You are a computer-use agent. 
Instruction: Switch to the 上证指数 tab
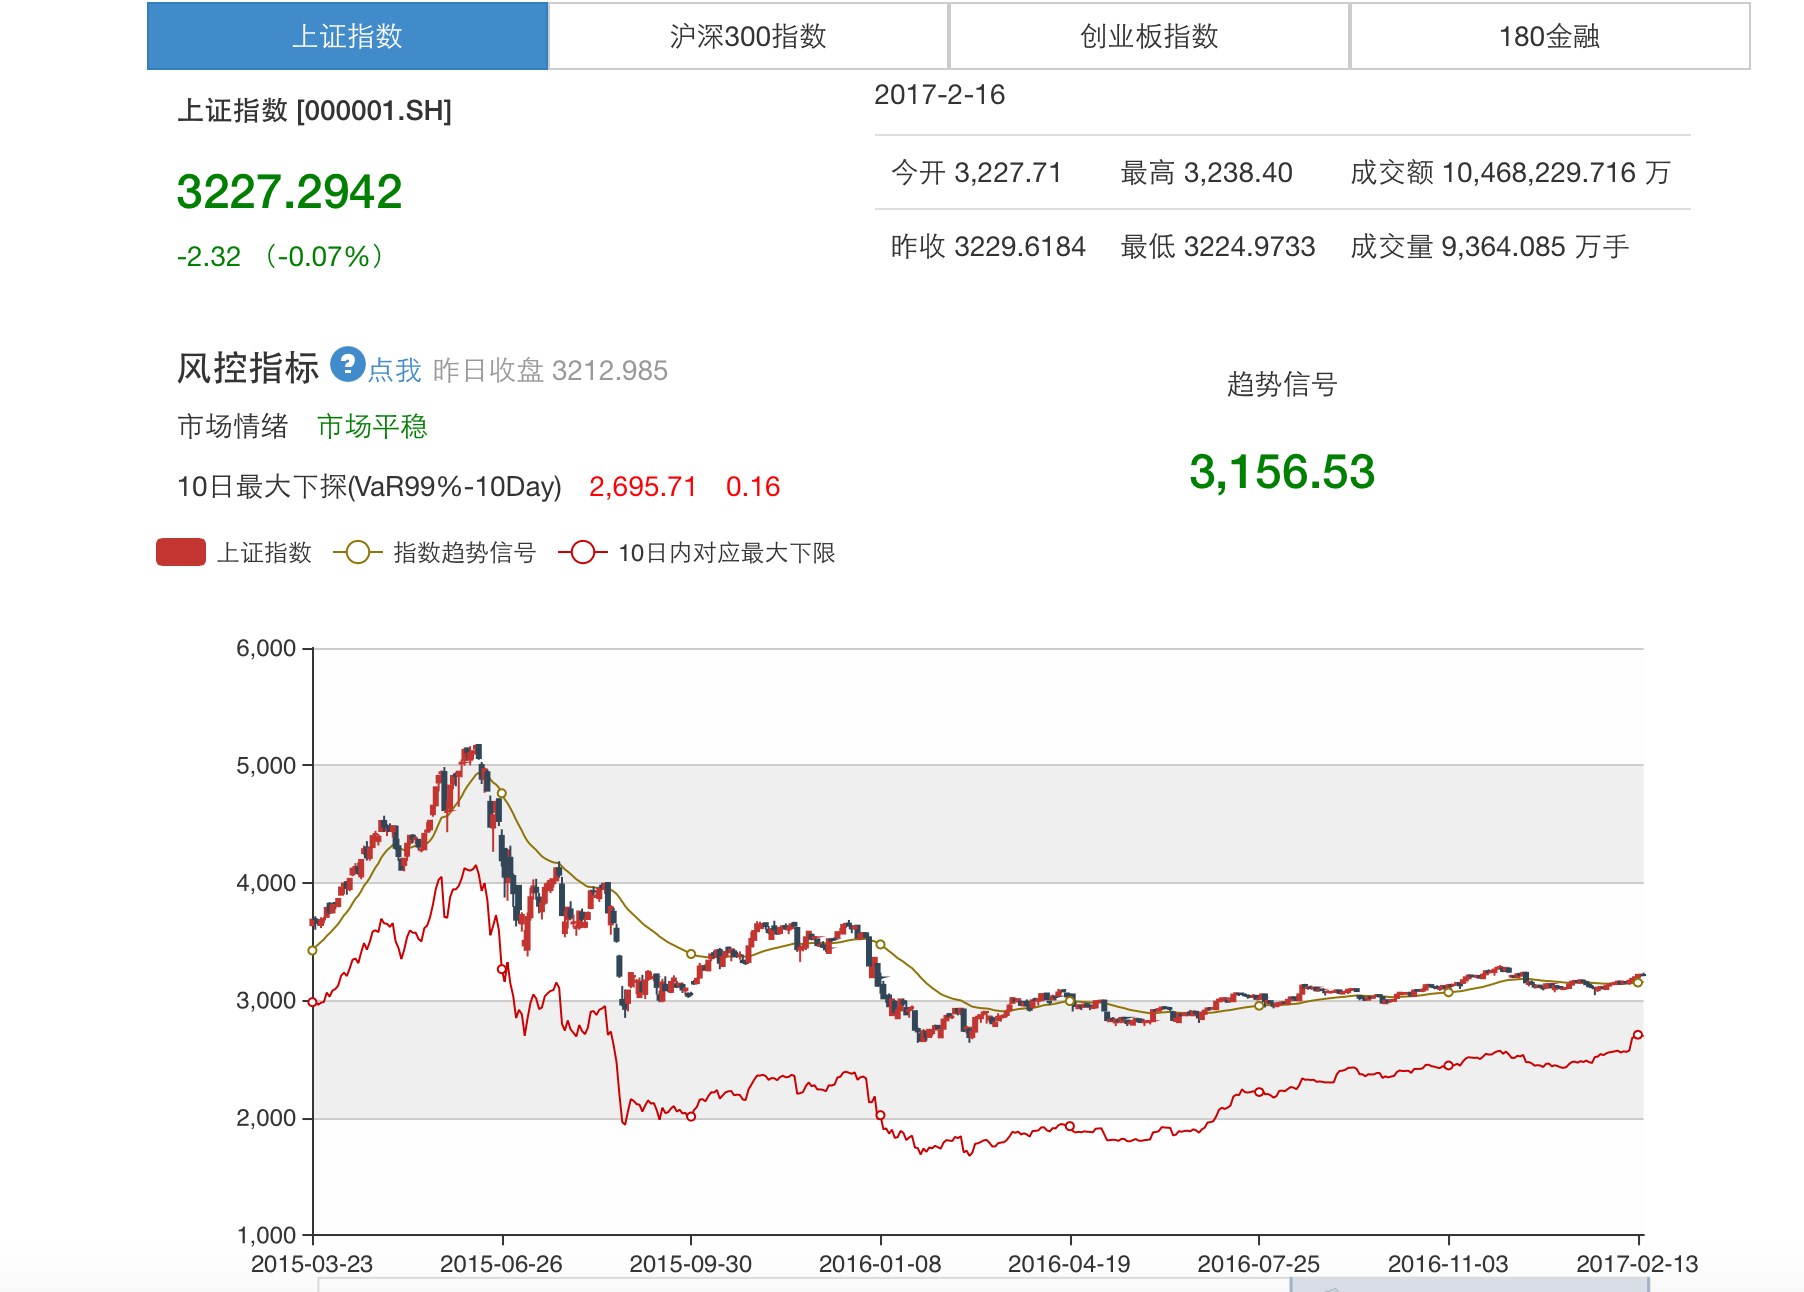point(347,36)
